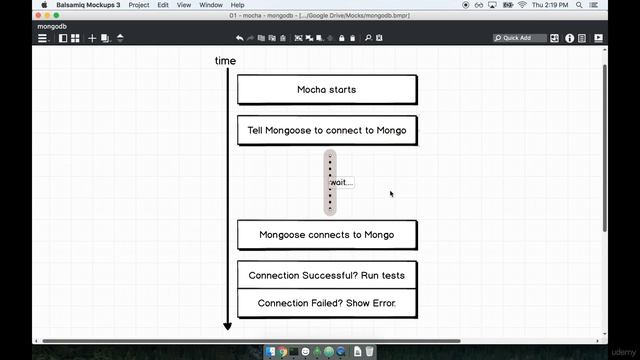Toggle the left navigator panel icon

coord(63,38)
